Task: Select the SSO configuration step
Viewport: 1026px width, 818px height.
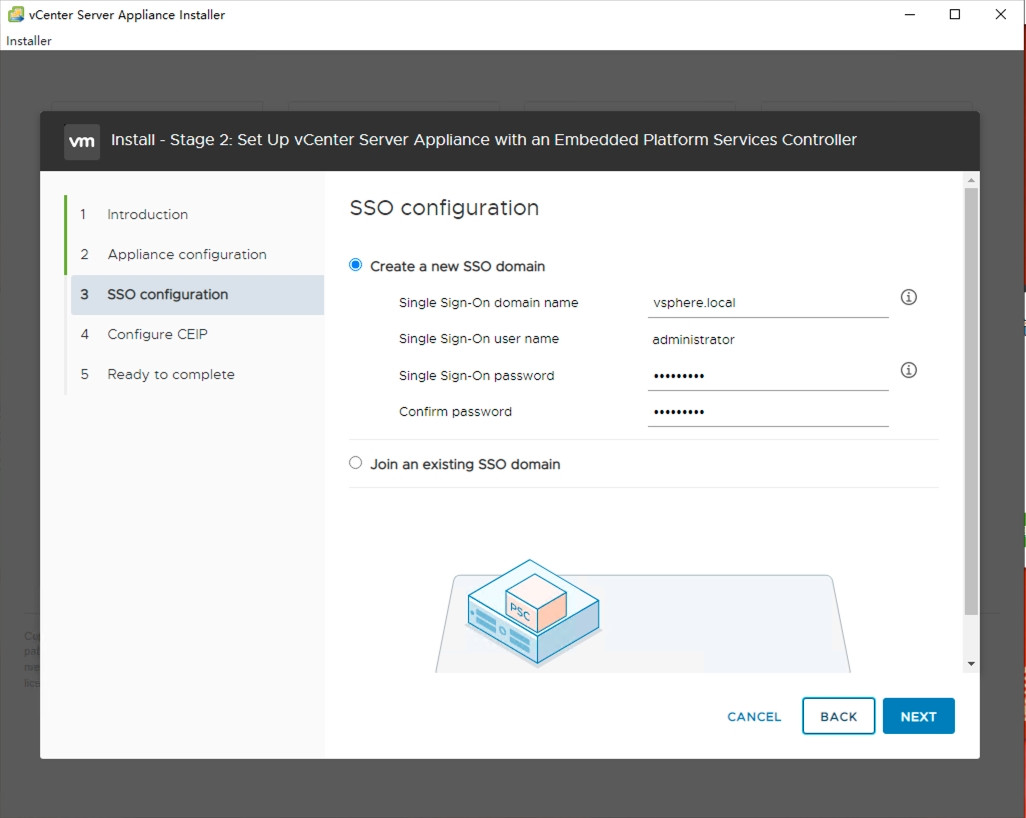Action: [167, 294]
